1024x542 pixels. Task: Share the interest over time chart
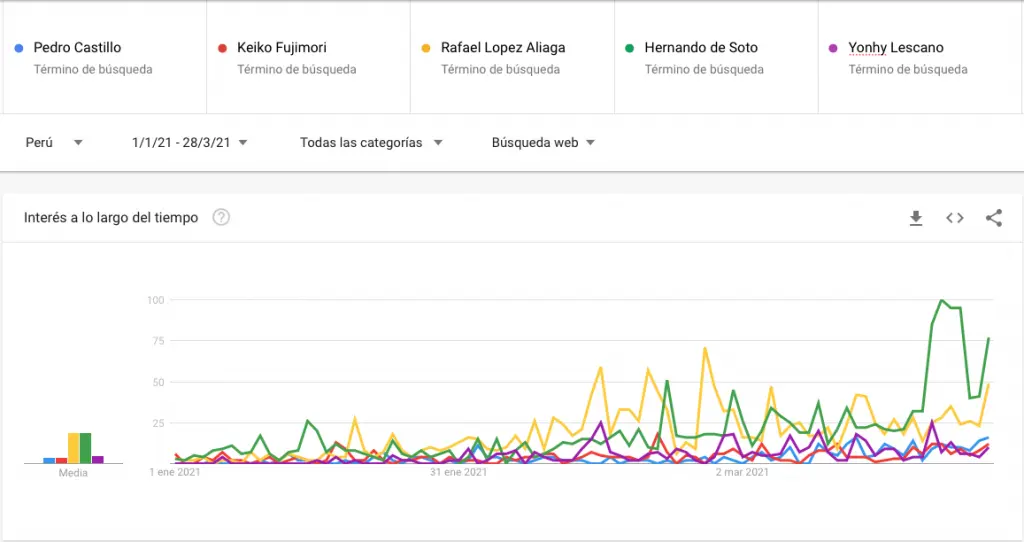click(x=993, y=218)
